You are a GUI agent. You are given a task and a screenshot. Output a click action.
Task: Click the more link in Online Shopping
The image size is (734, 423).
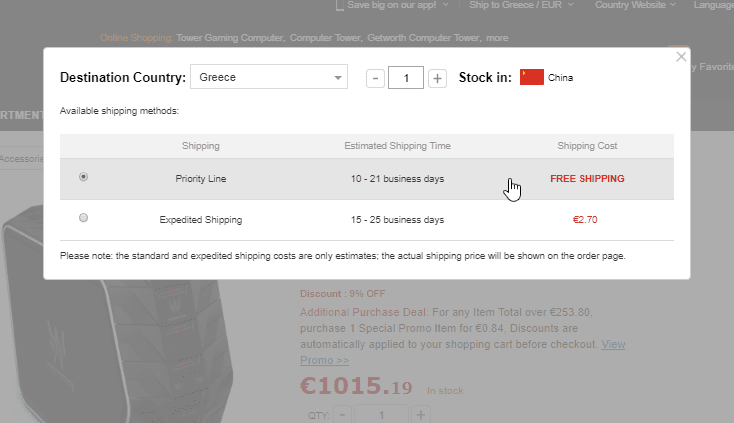coord(497,38)
